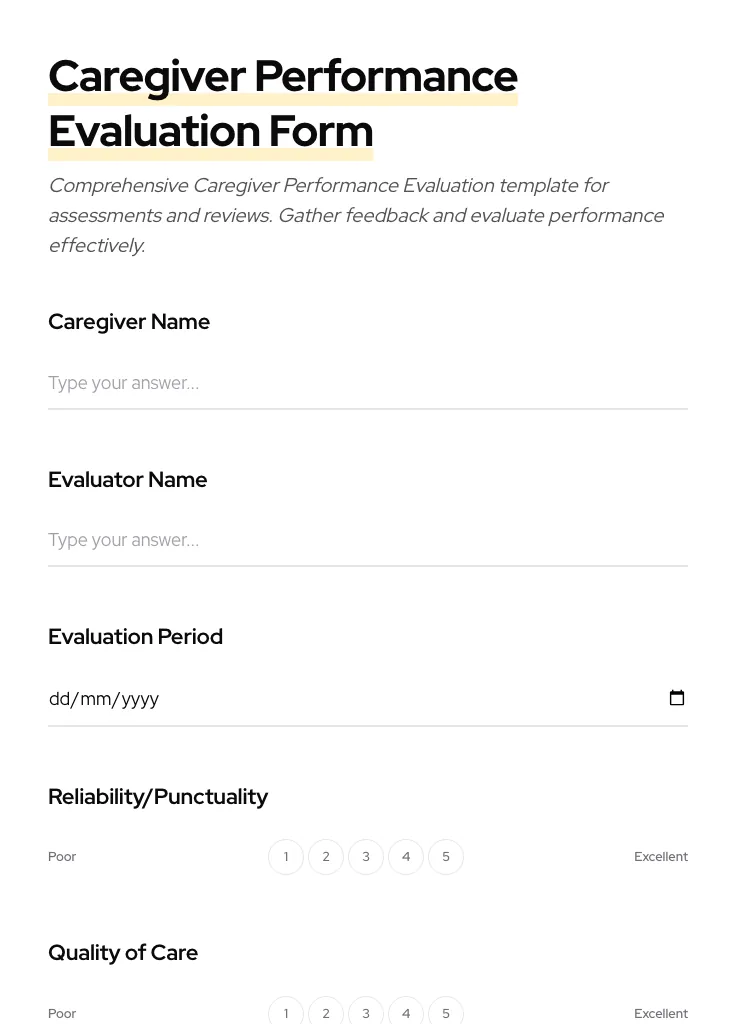736x1024 pixels.
Task: Select rating 2 for Reliability/Punctuality
Action: tap(326, 857)
